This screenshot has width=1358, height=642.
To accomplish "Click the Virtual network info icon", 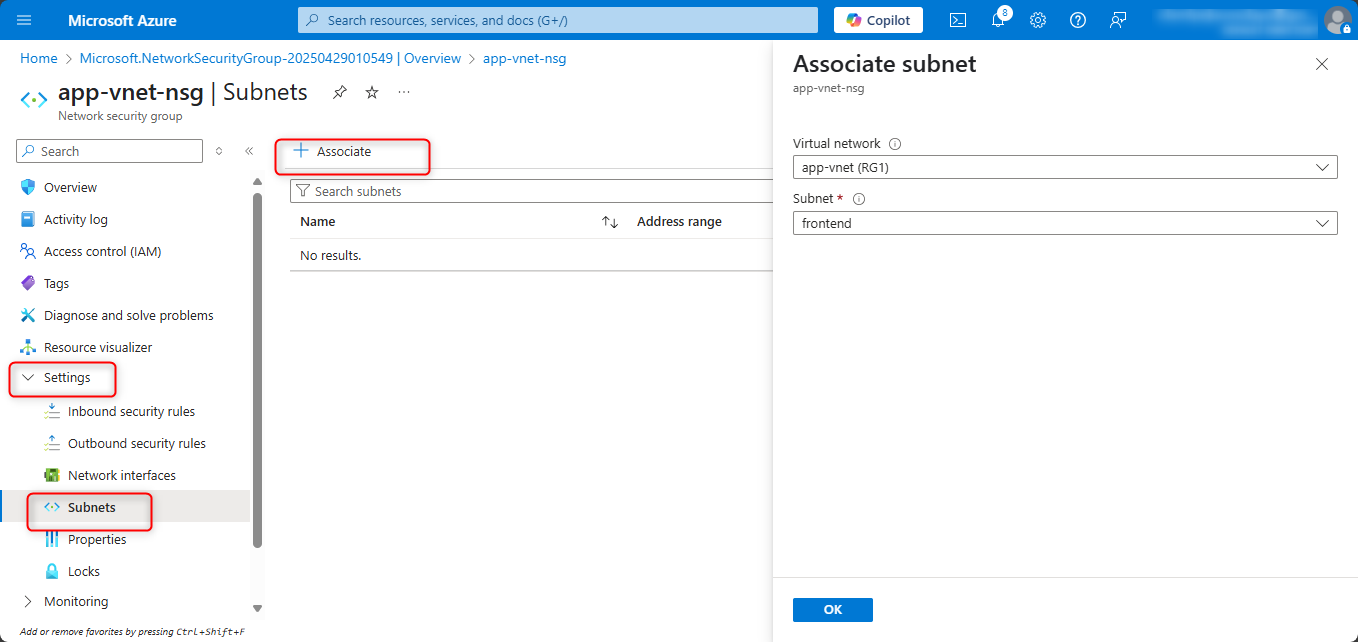I will [x=895, y=144].
